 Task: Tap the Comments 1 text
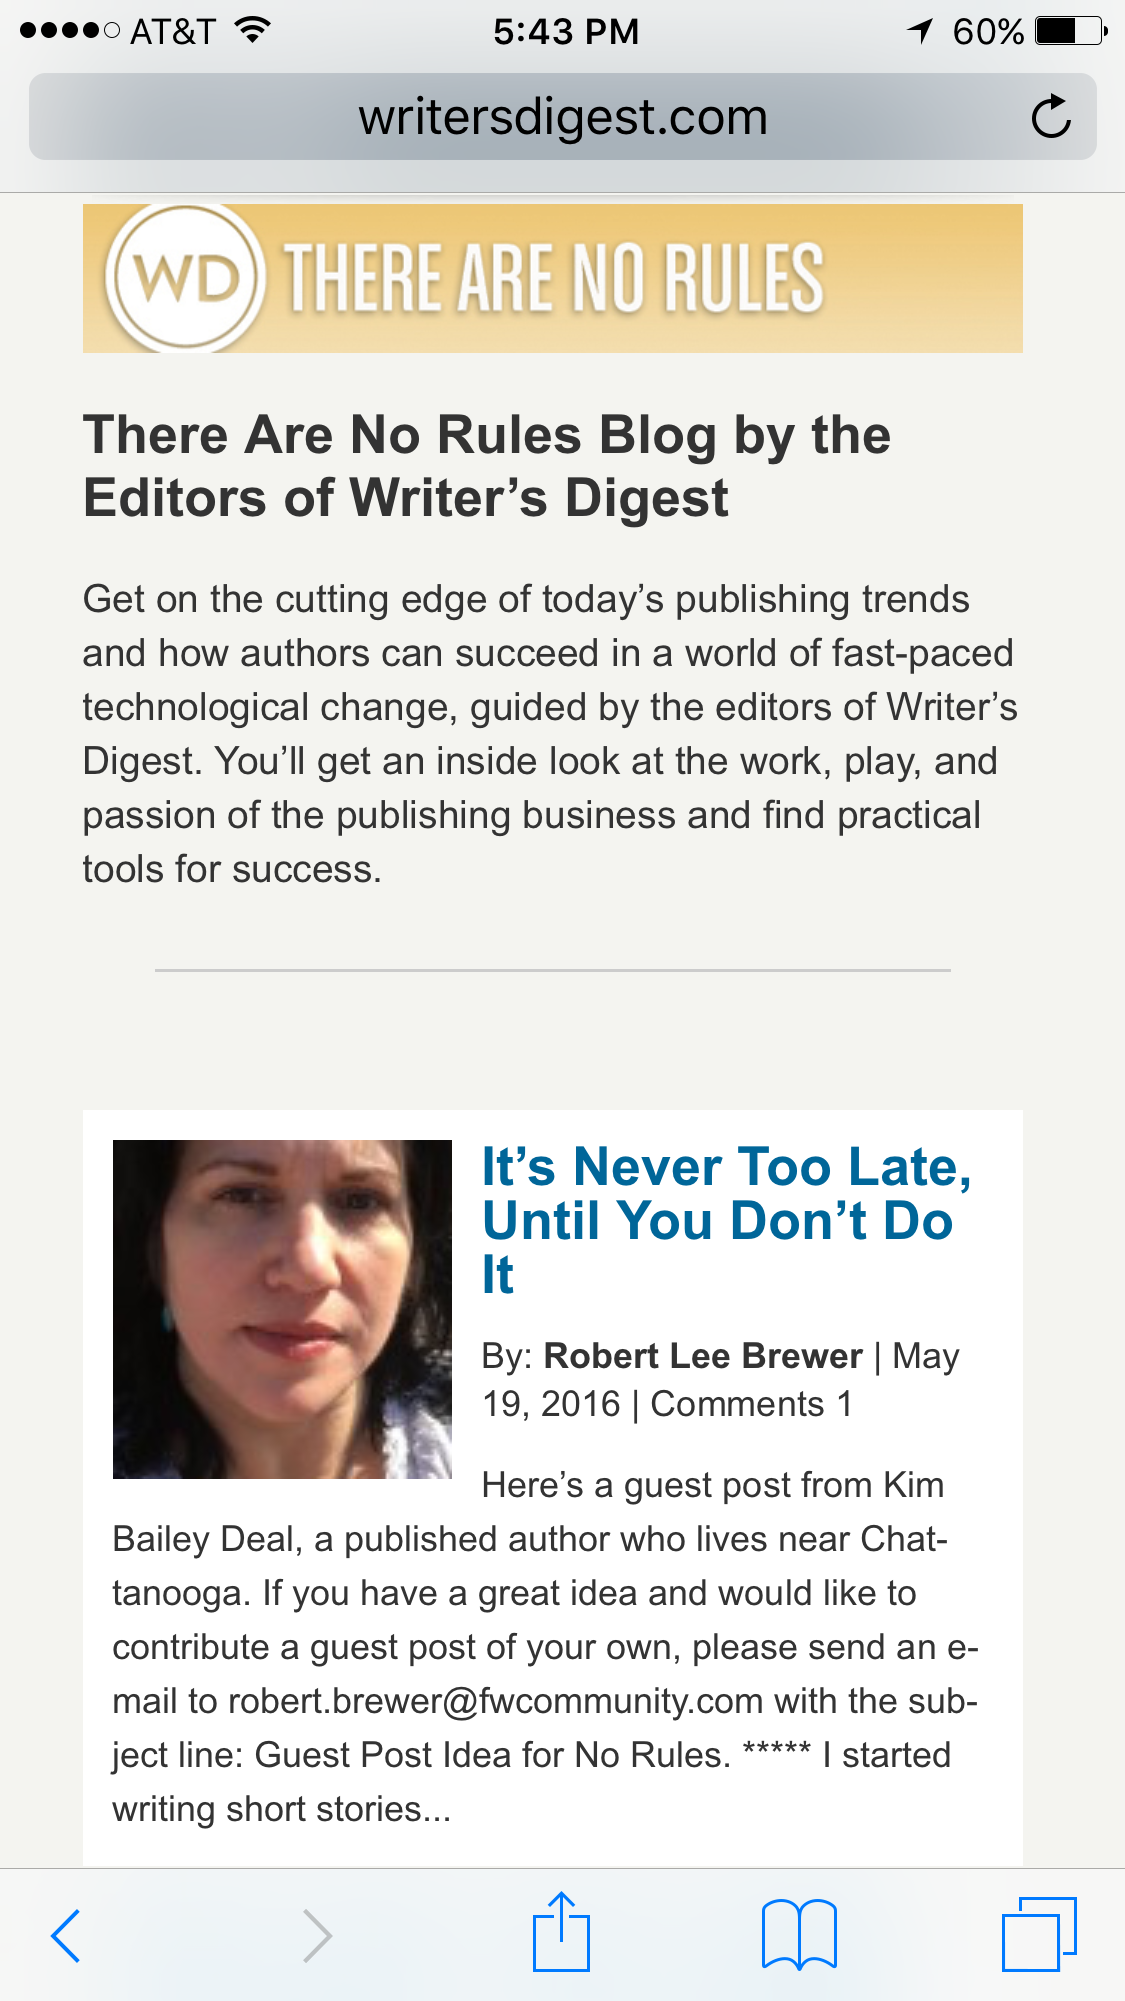751,1404
